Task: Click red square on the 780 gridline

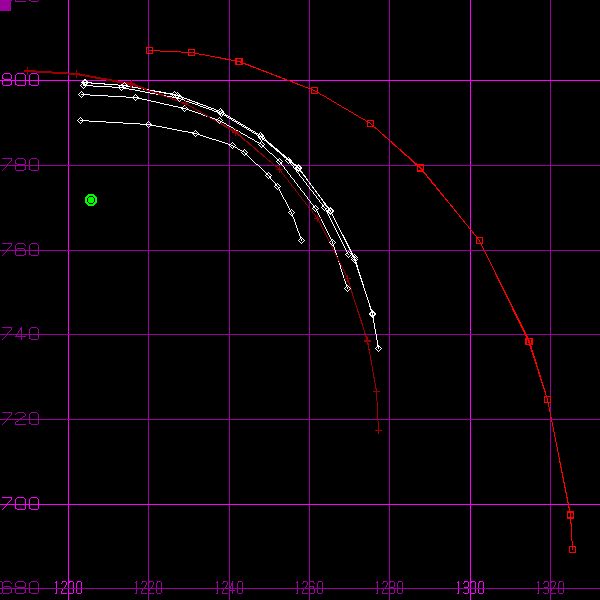Action: click(x=420, y=167)
